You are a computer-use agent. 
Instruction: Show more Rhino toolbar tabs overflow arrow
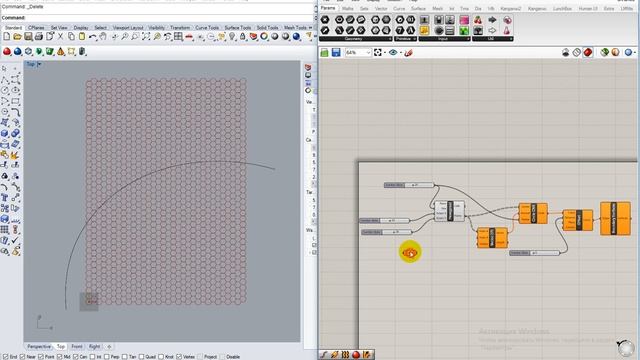pyautogui.click(x=310, y=27)
